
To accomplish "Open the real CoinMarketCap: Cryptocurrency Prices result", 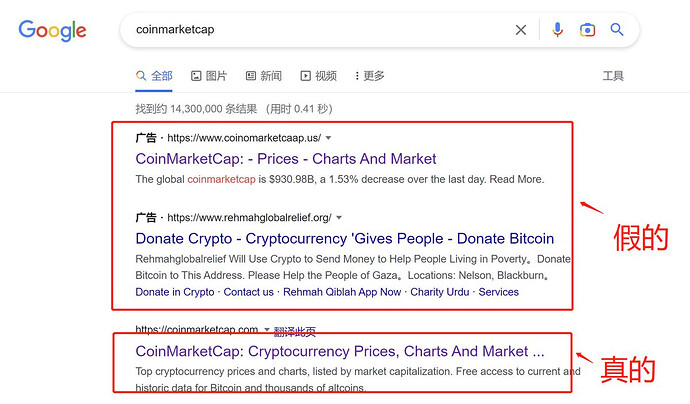I will 340,351.
